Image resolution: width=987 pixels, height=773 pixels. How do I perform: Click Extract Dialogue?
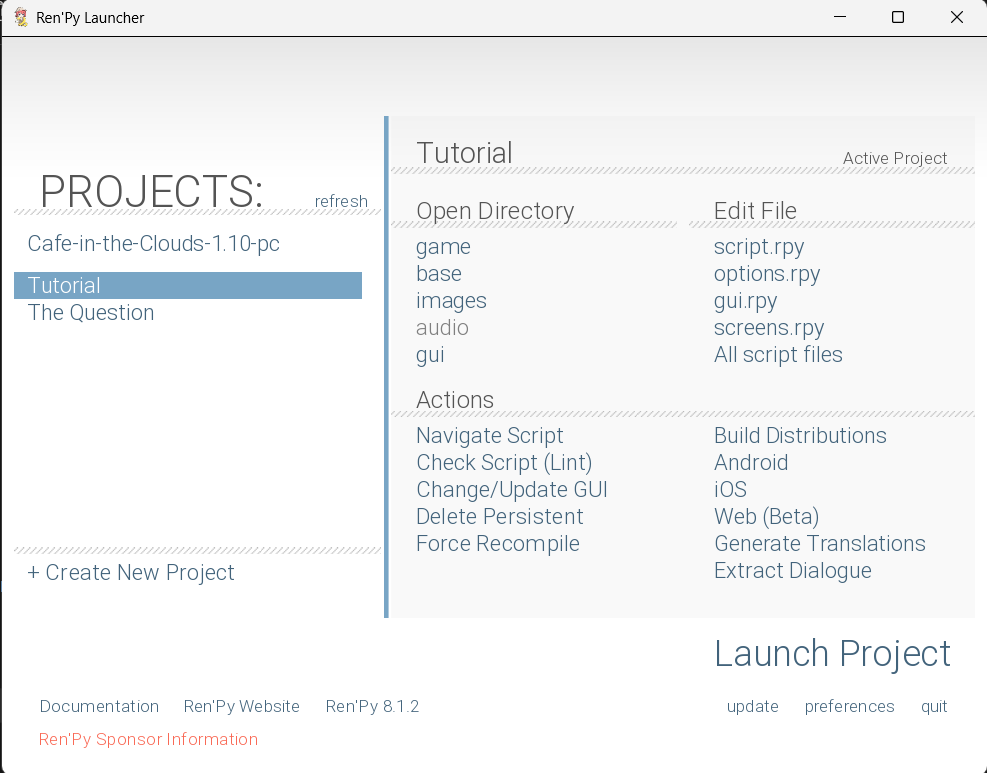[x=792, y=572]
